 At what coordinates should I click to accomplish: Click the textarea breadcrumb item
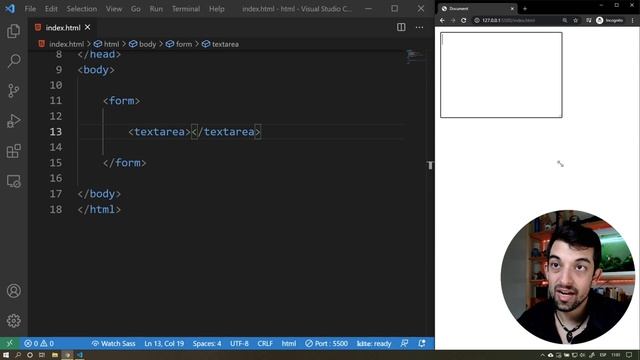pyautogui.click(x=220, y=44)
